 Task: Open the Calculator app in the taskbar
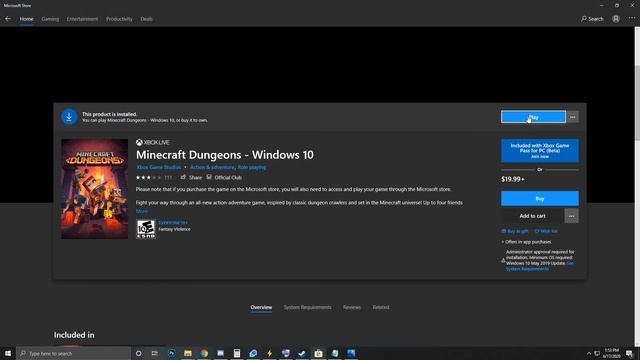point(237,353)
